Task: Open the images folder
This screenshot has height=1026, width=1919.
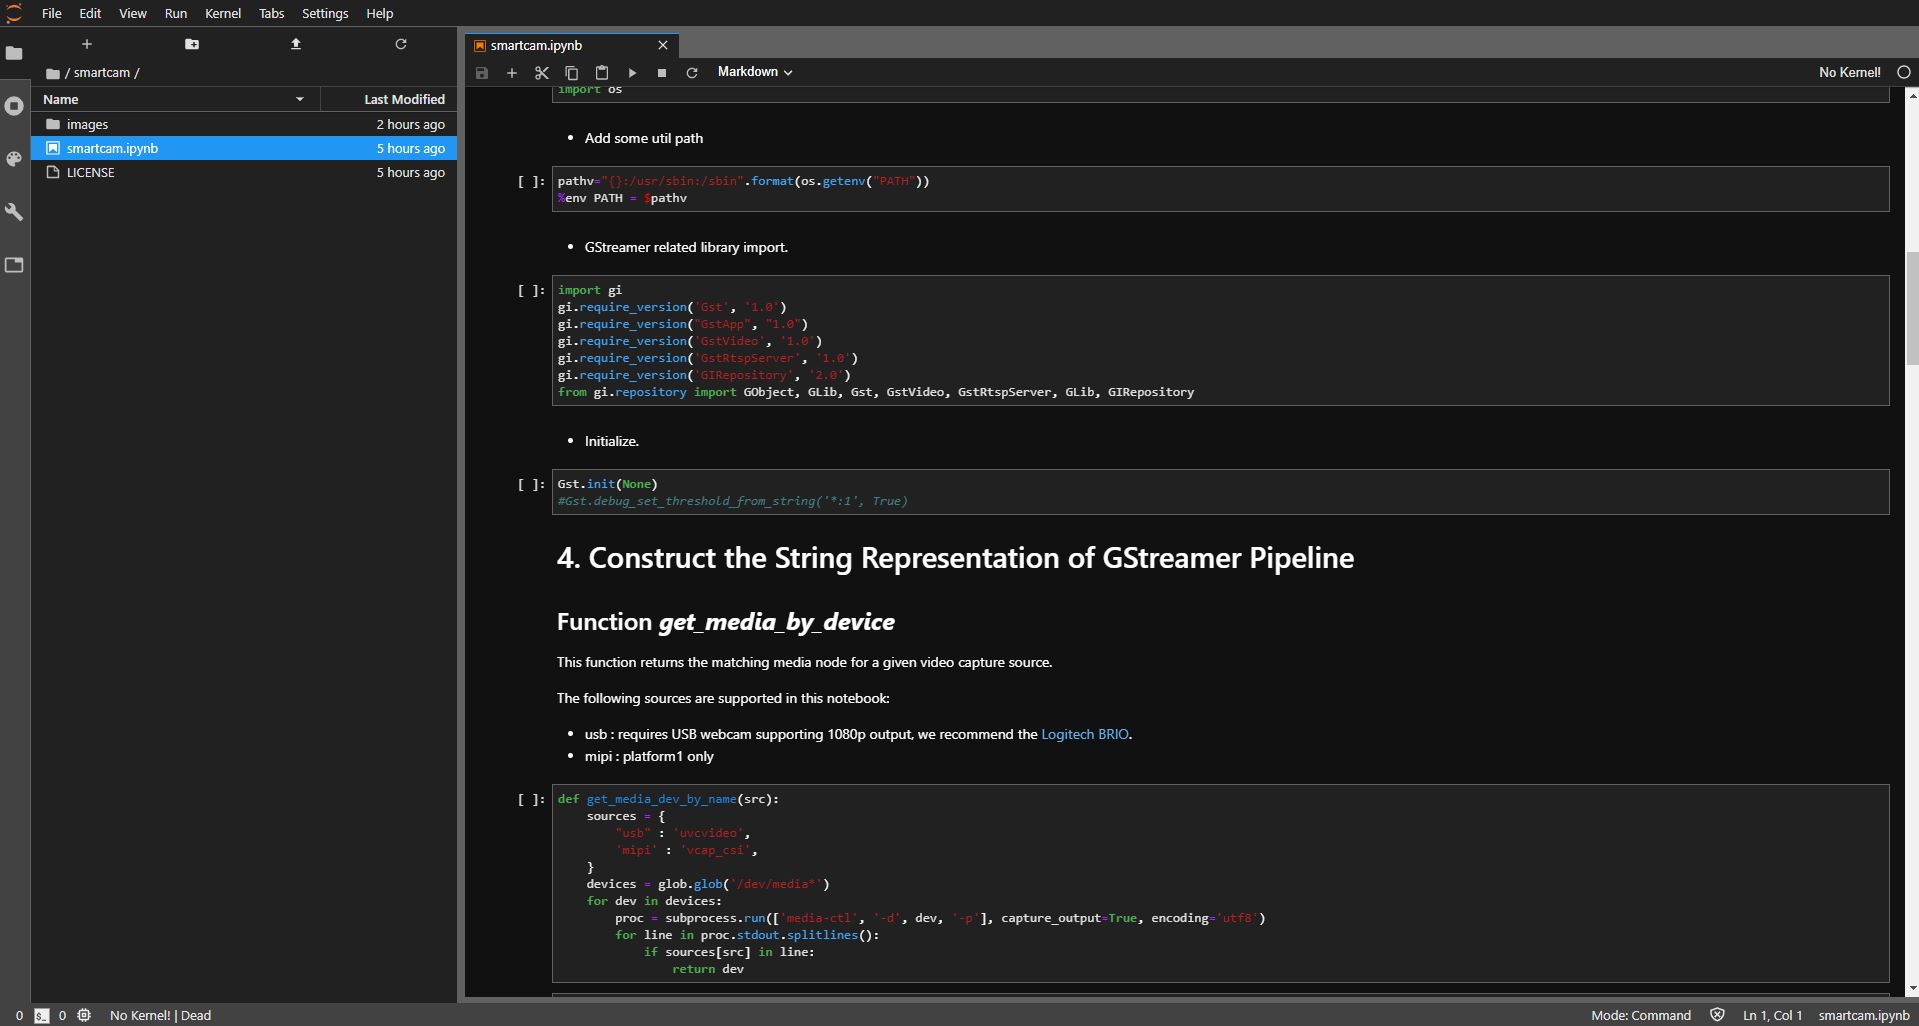Action: click(87, 124)
